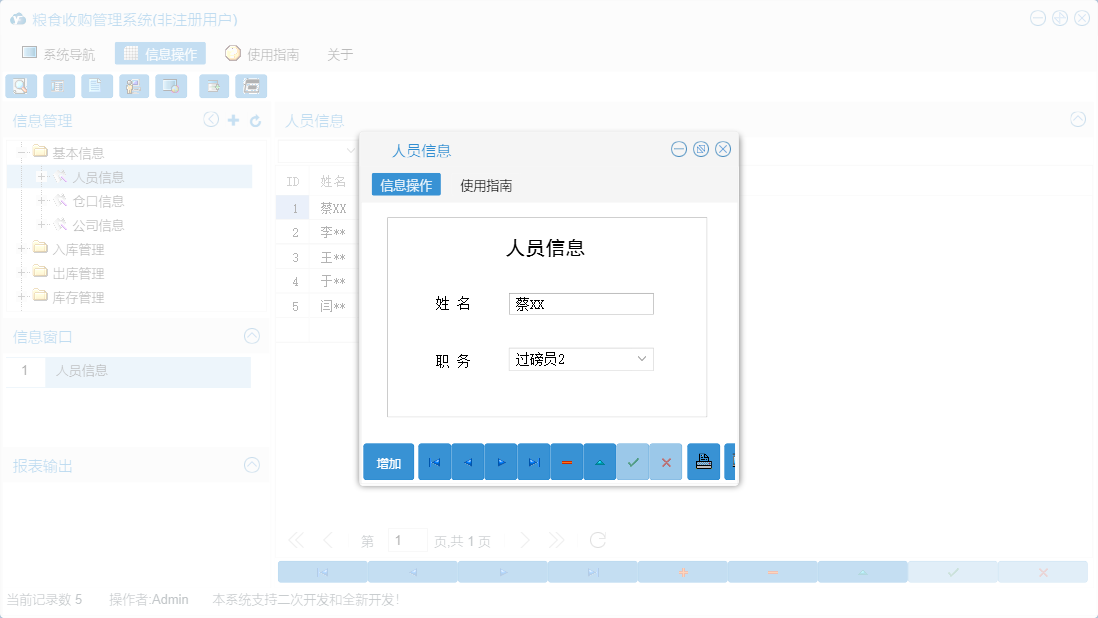The width and height of the screenshot is (1098, 618).
Task: Click the personnel management toolbar icon
Action: pyautogui.click(x=134, y=86)
